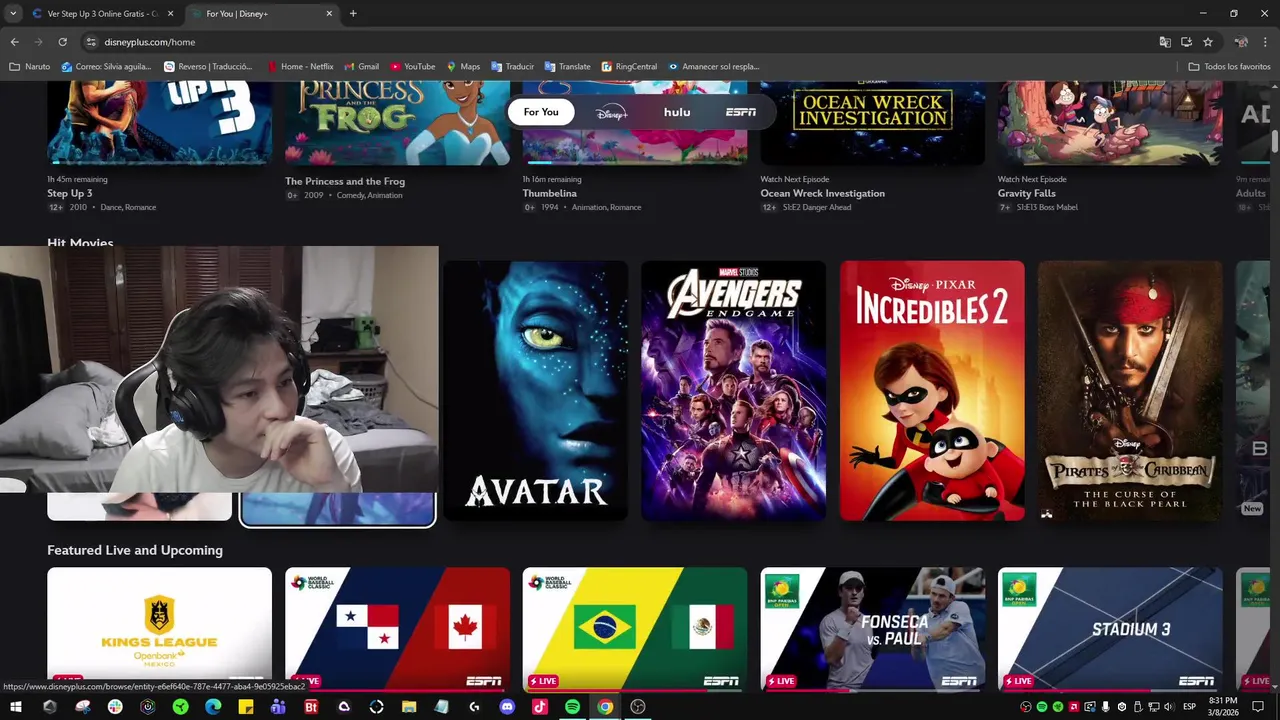Open the Windows Start menu
This screenshot has width=1280, height=720.
(x=16, y=707)
